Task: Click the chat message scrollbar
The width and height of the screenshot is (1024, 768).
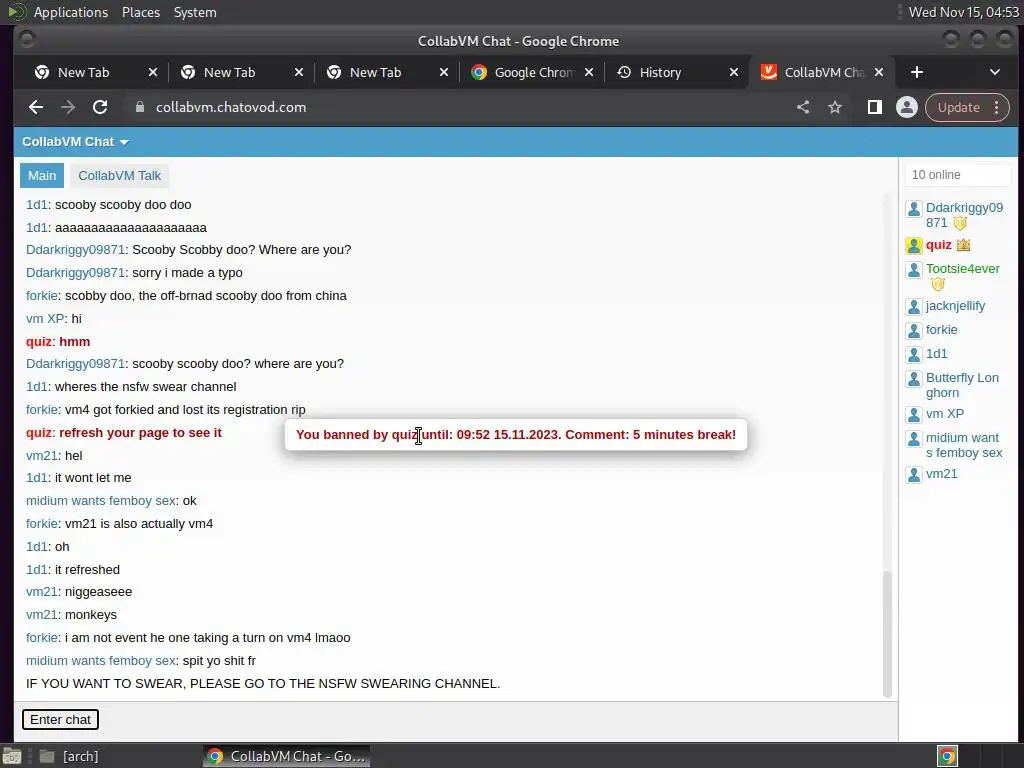Action: (887, 633)
